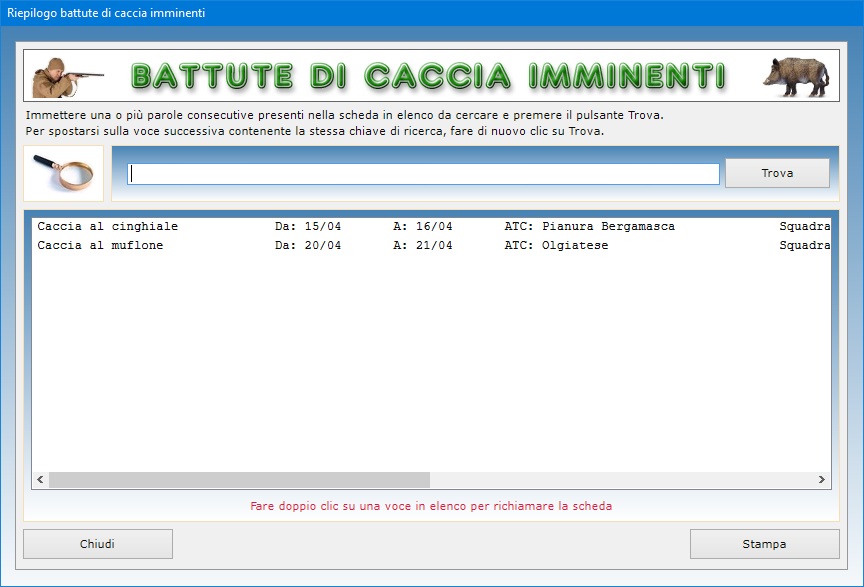Image resolution: width=864 pixels, height=587 pixels.
Task: Click the "Riepilogo battute di caccia imminenti" title bar
Action: [x=432, y=13]
